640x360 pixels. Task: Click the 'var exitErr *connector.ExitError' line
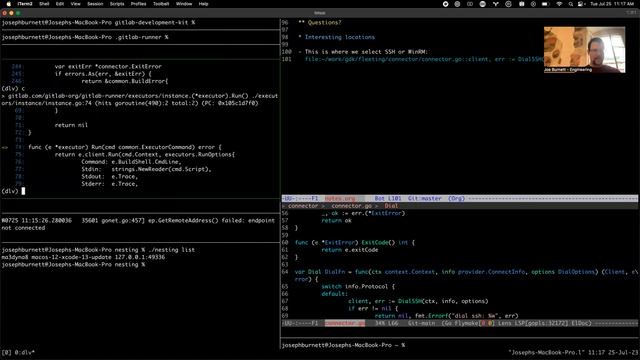(x=108, y=67)
